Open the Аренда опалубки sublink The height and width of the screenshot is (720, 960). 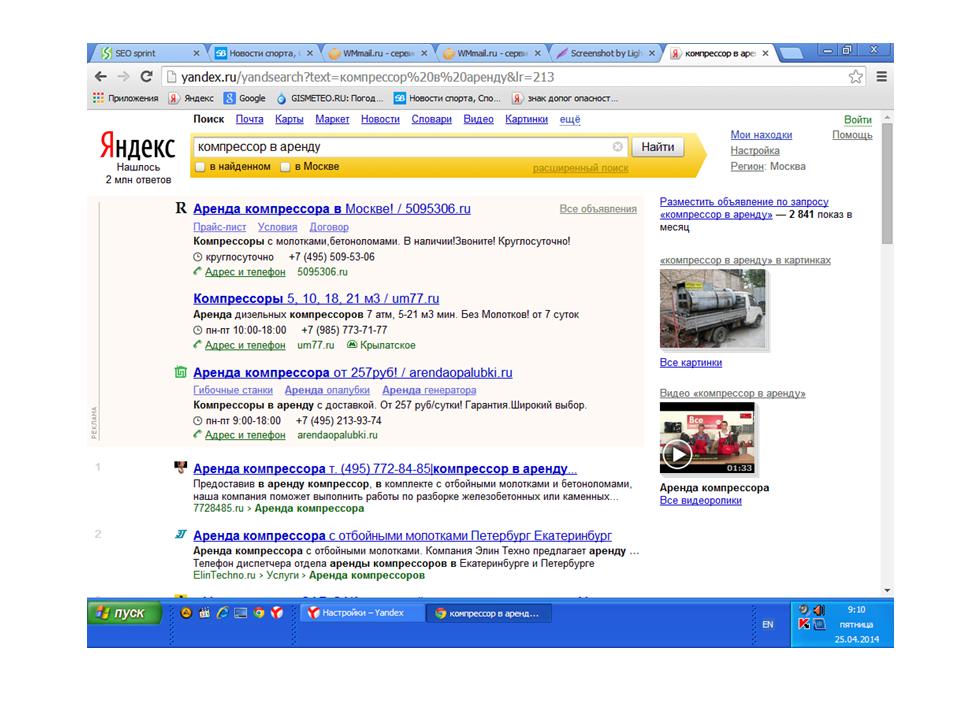[x=327, y=390]
